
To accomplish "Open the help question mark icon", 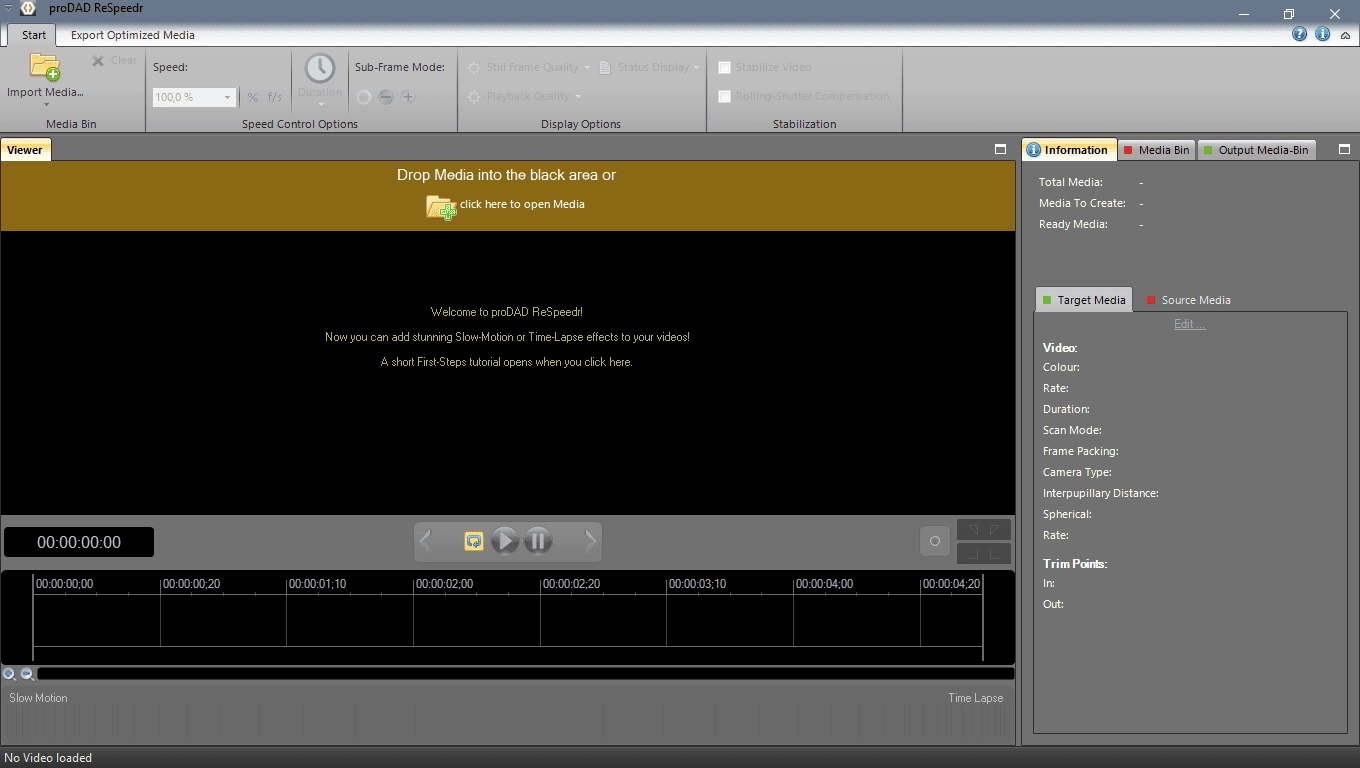I will pos(1299,34).
